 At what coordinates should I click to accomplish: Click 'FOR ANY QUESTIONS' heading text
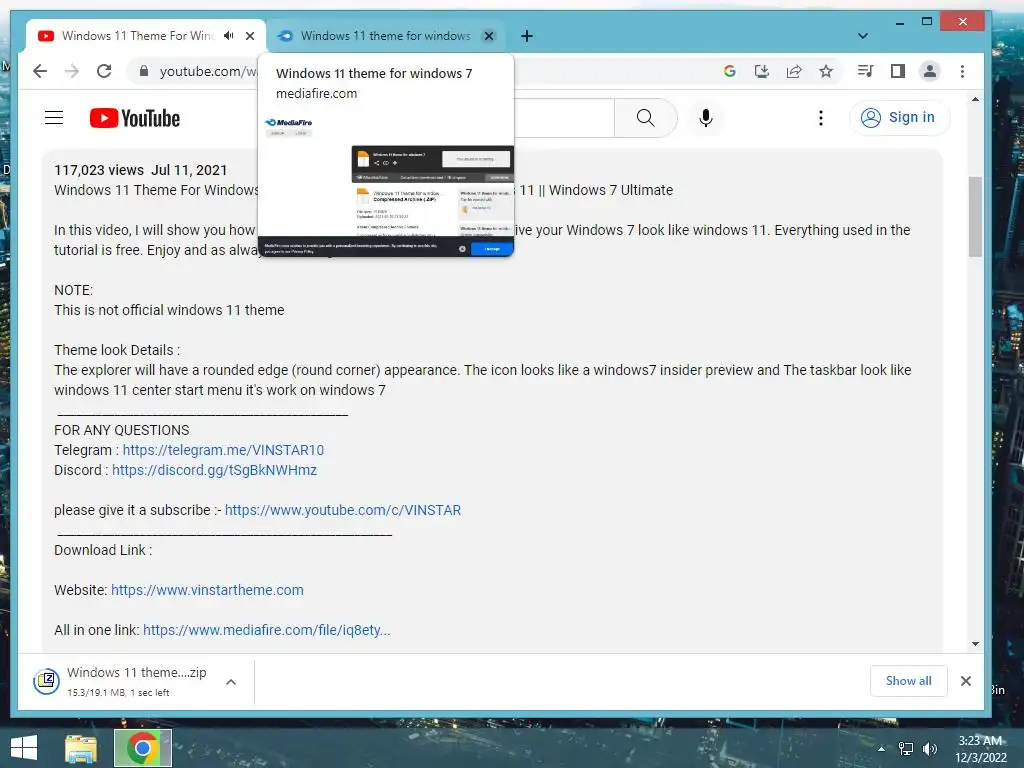pos(121,430)
